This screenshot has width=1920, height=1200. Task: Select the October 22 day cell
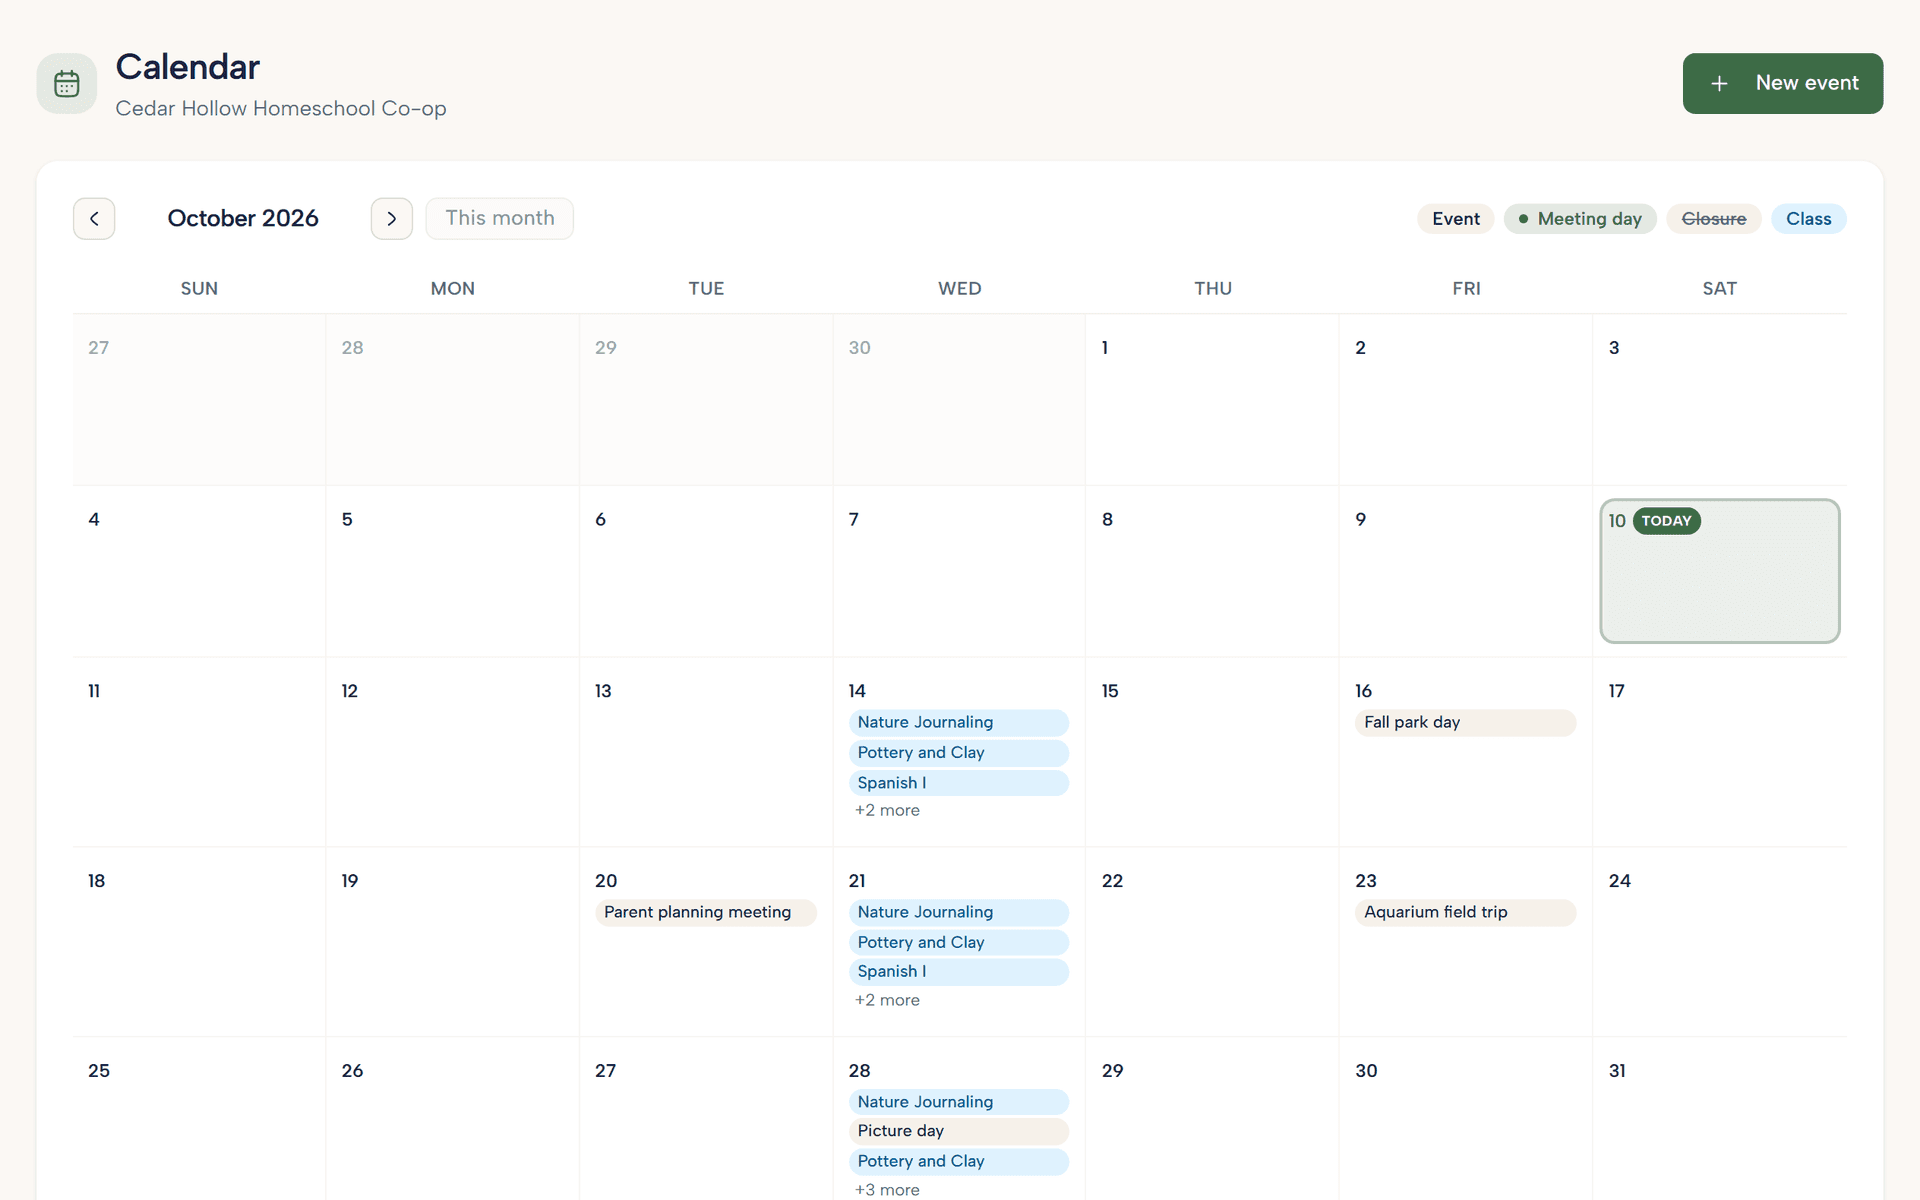pos(1212,942)
